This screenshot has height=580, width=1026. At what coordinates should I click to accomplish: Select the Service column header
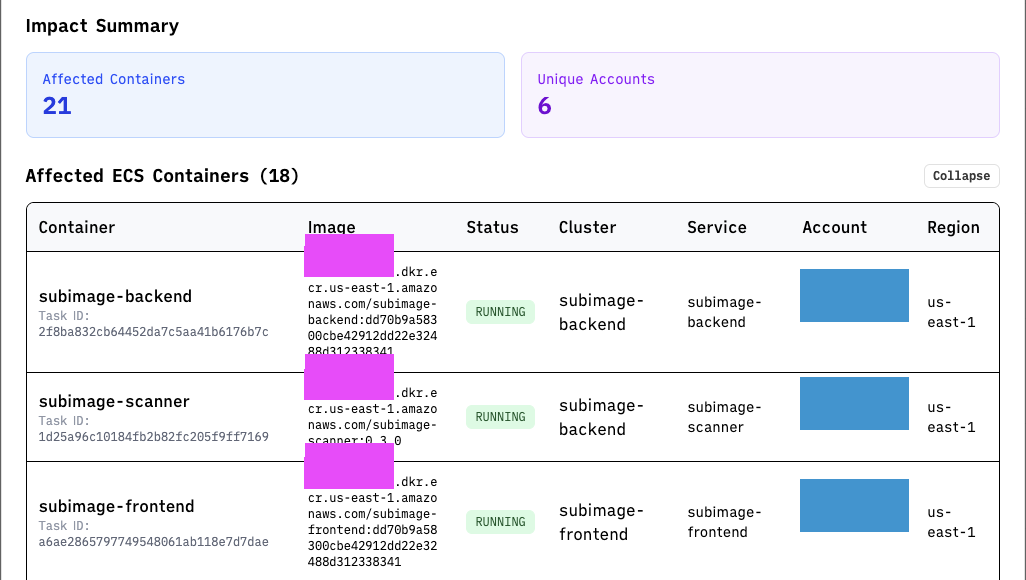point(716,227)
